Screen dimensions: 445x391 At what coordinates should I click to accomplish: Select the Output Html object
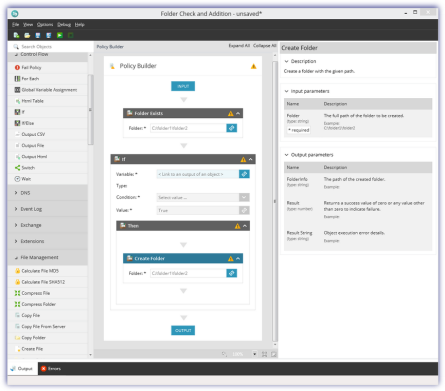coord(48,157)
